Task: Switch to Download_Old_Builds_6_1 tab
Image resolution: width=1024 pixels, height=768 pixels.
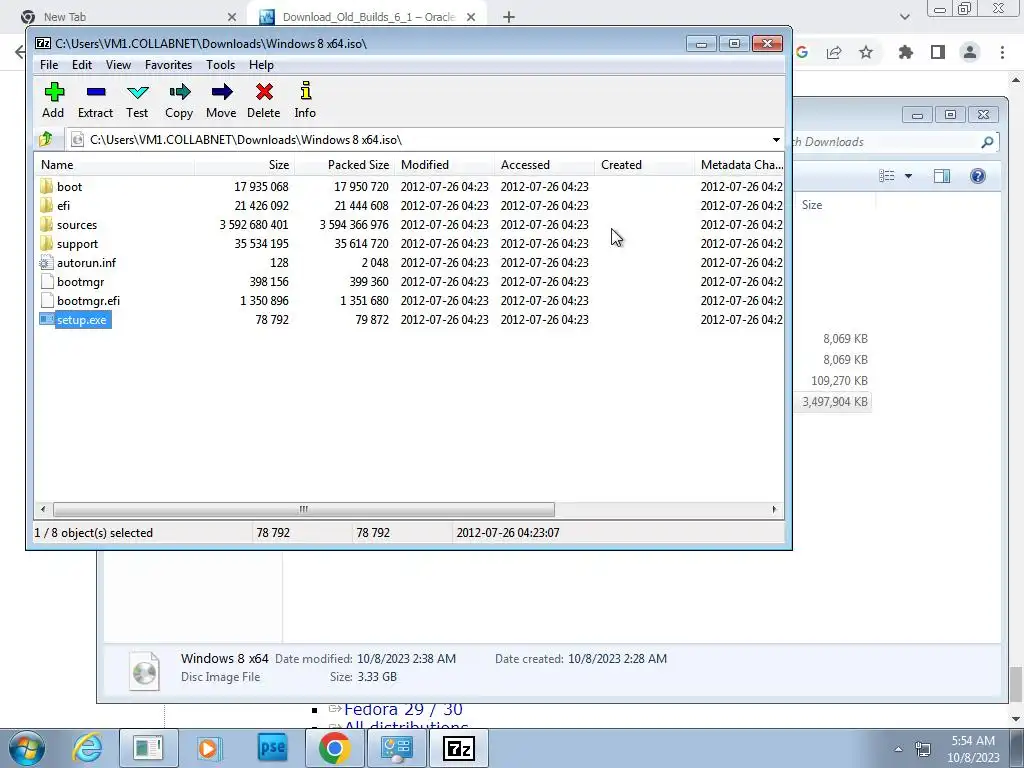Action: (x=368, y=17)
